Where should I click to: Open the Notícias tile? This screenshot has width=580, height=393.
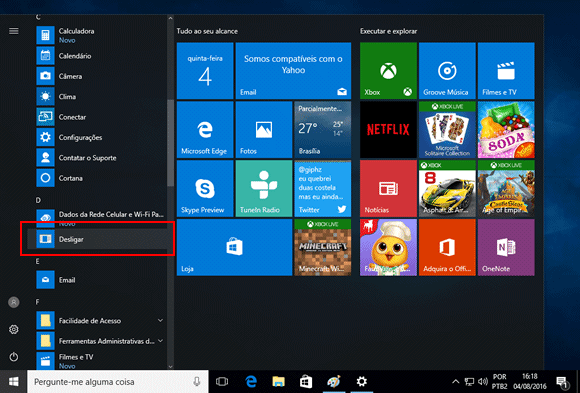point(388,188)
